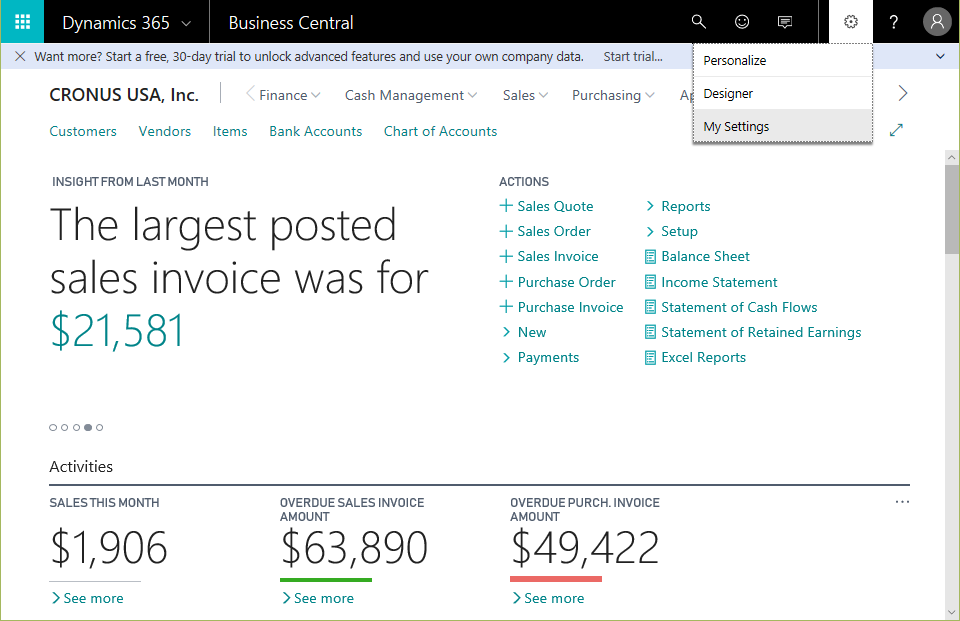Expand the trial notification chevron
960x621 pixels.
[x=940, y=56]
